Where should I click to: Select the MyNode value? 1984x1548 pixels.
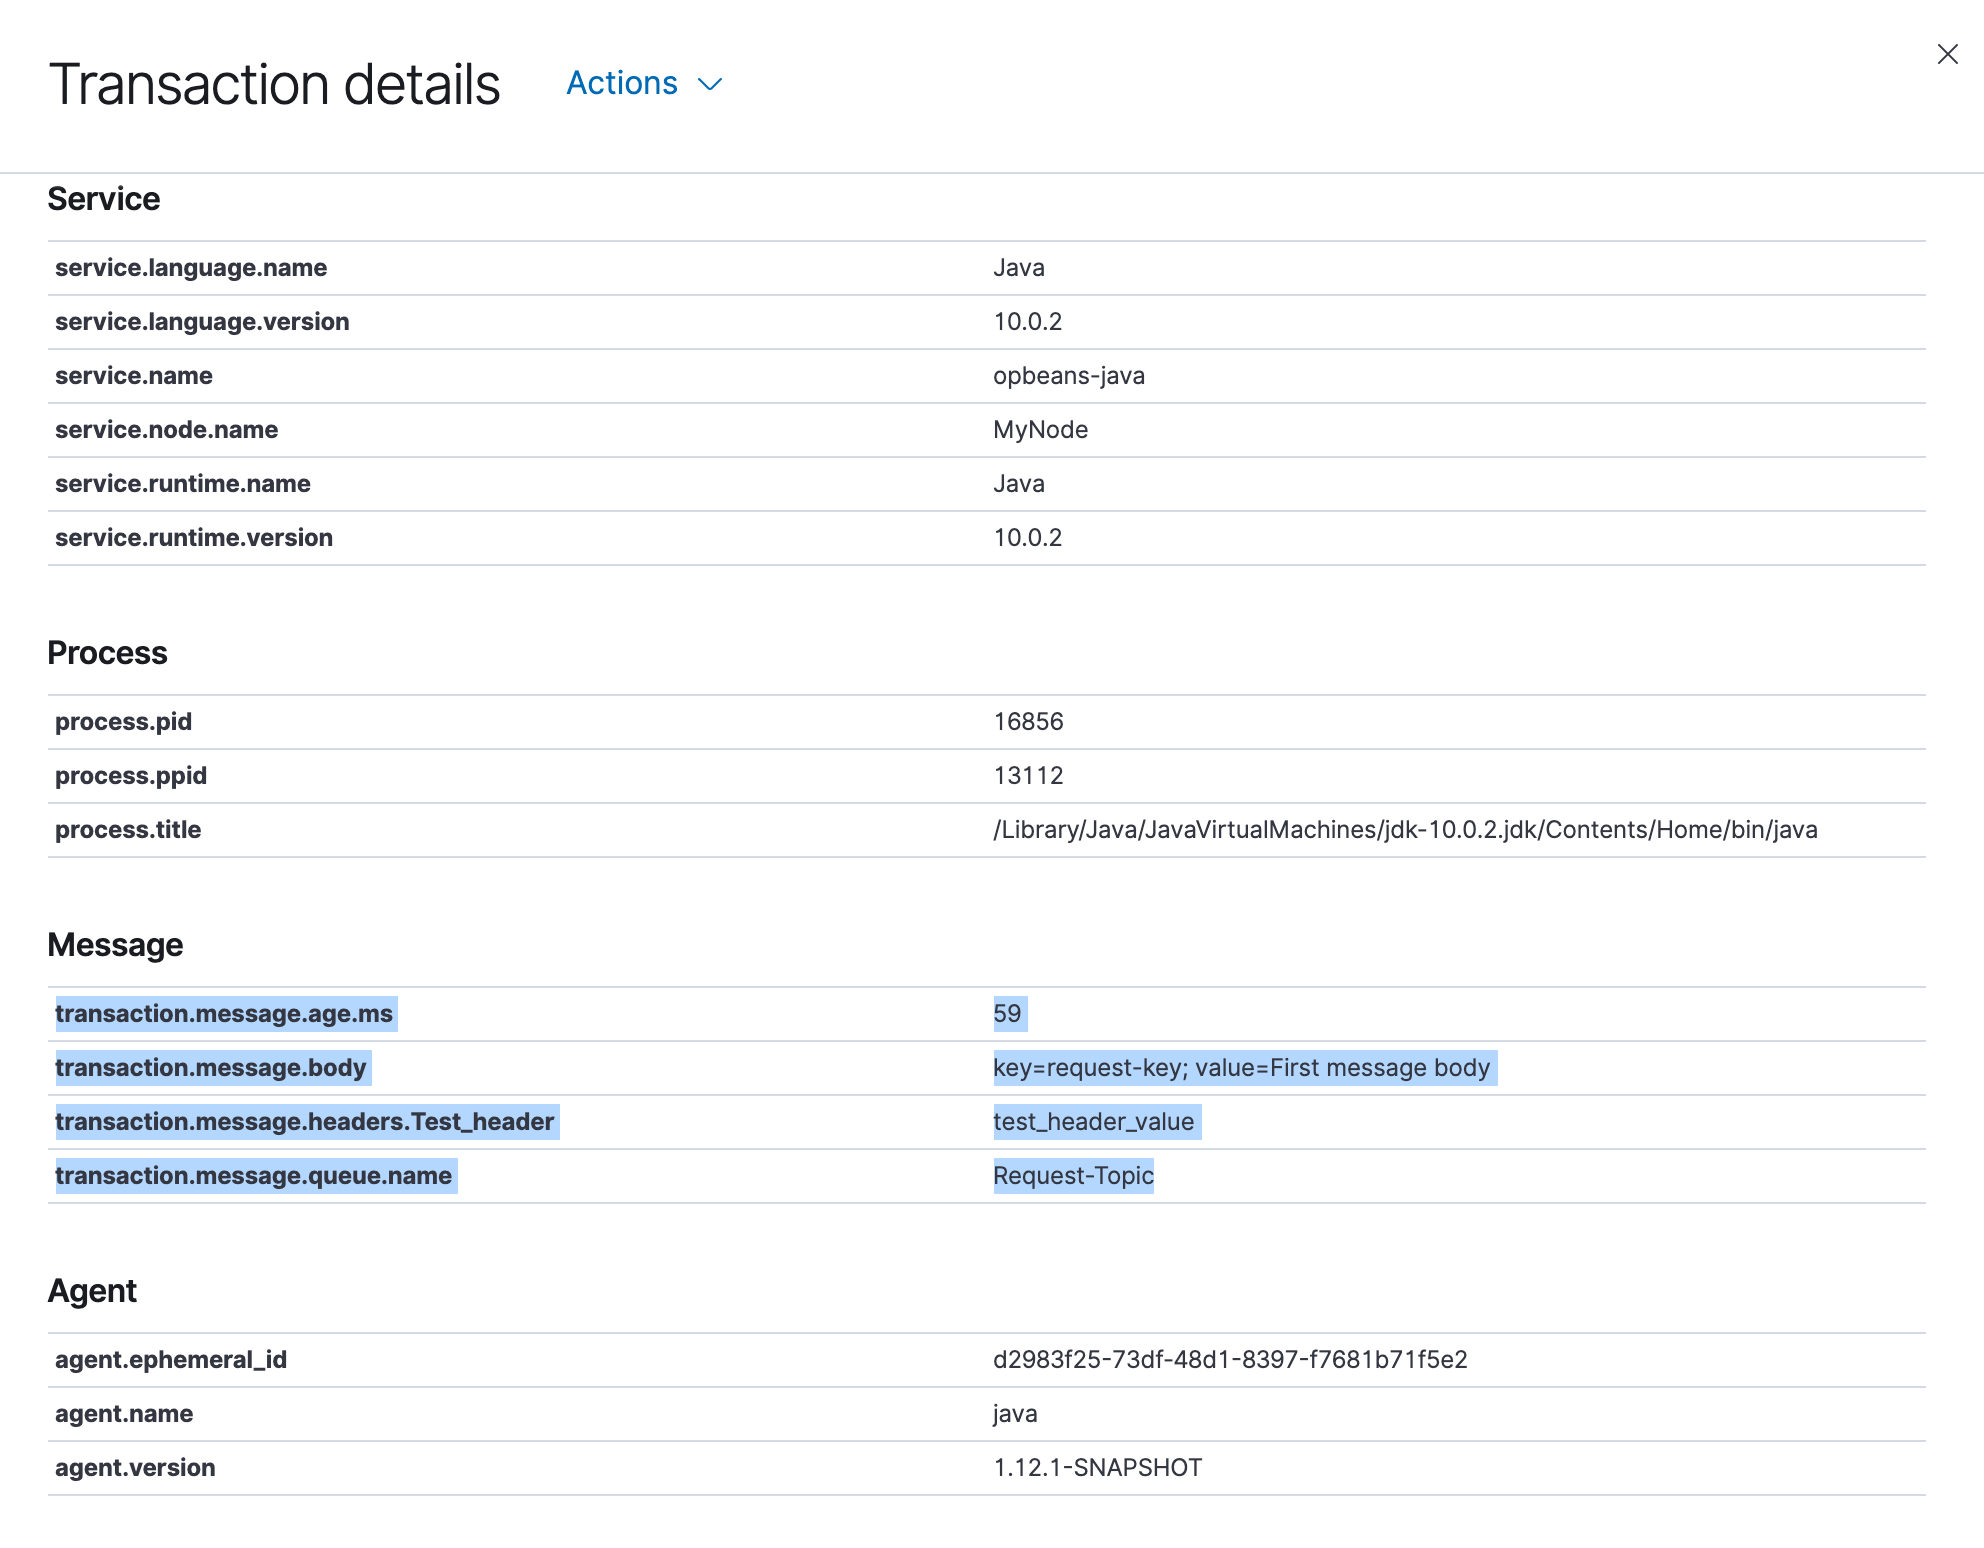coord(1040,430)
